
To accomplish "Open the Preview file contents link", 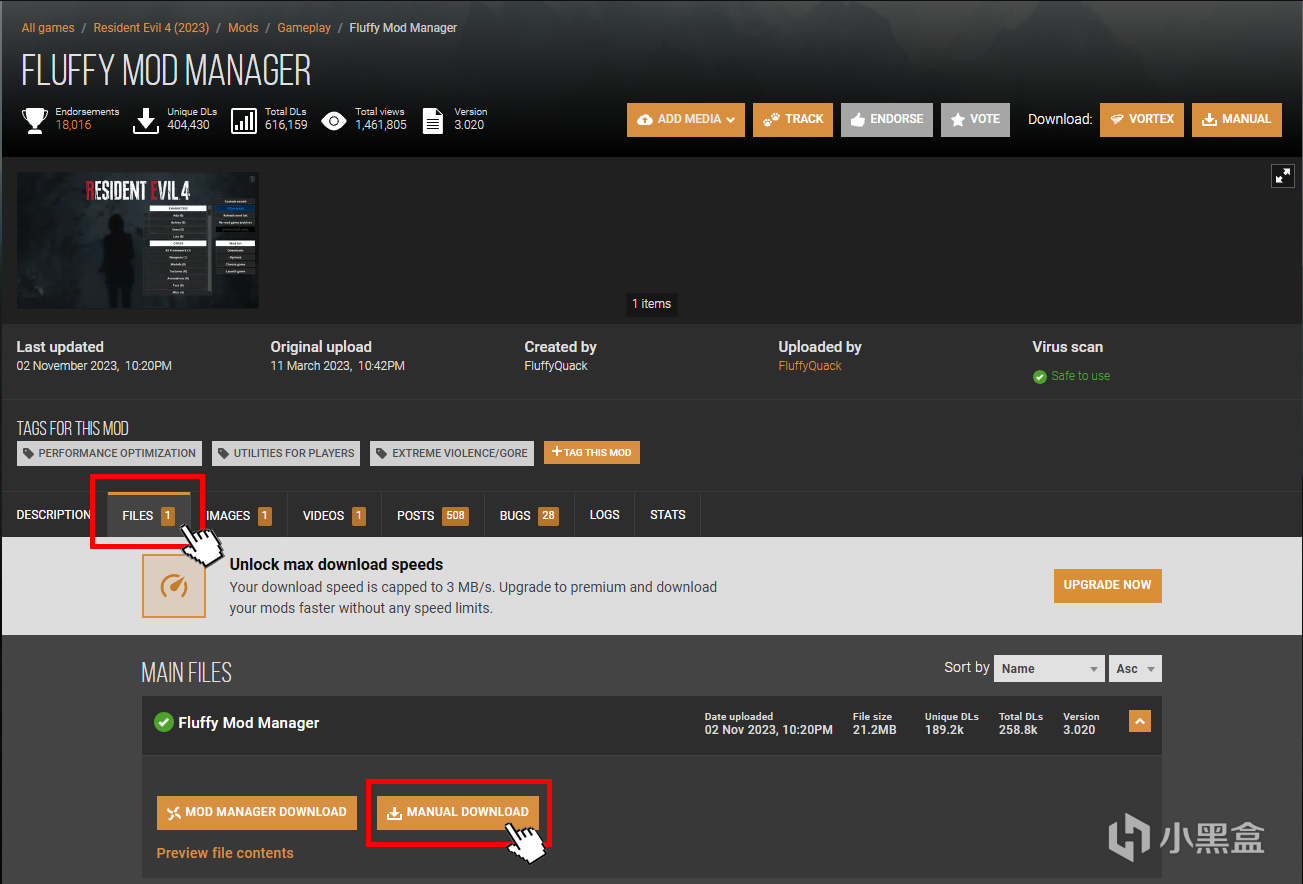I will (225, 853).
